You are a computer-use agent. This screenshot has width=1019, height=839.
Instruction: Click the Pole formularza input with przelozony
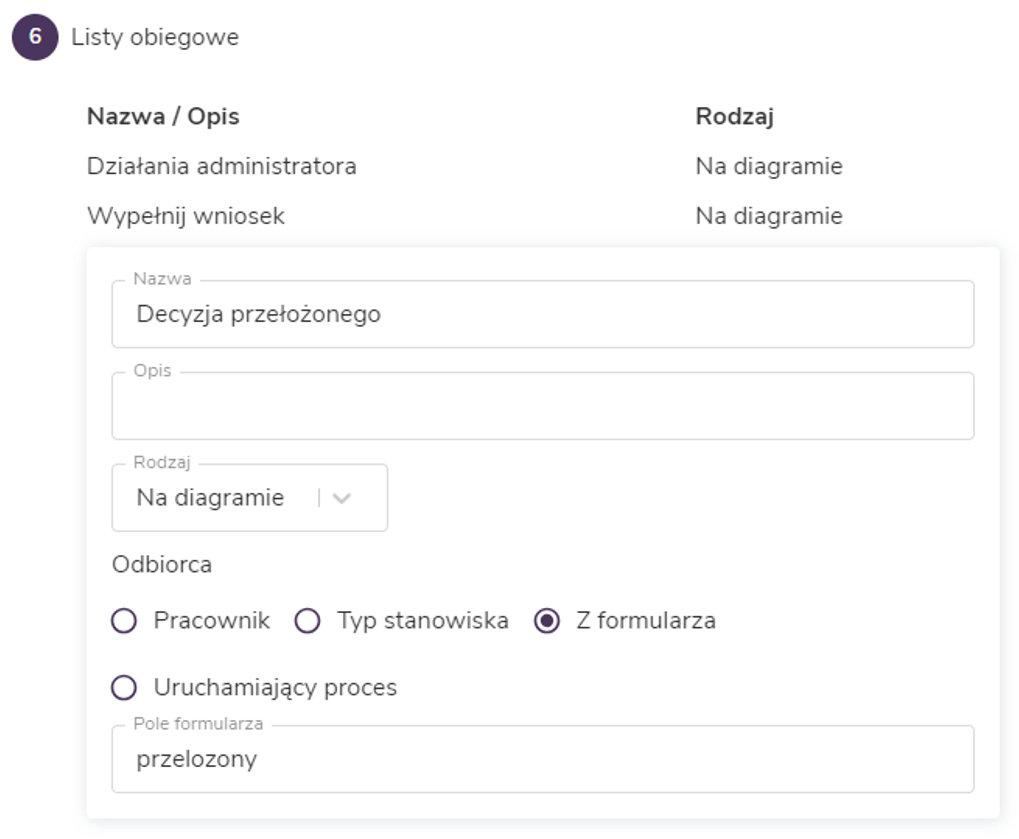(x=542, y=760)
